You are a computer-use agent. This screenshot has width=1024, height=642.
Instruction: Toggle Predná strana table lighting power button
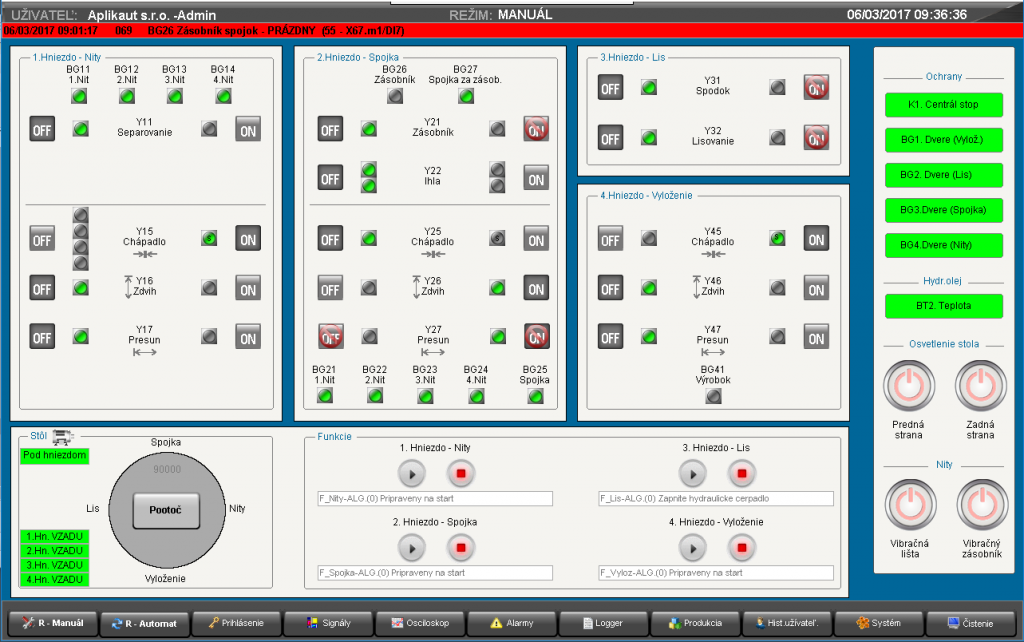click(908, 385)
